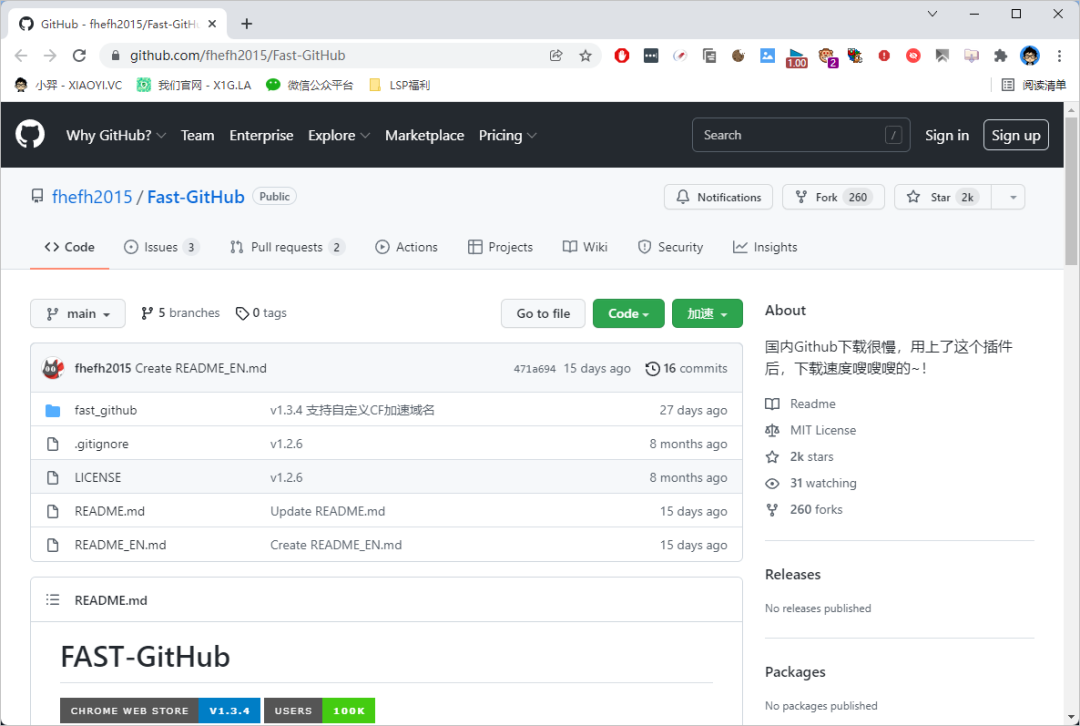Image resolution: width=1080 pixels, height=726 pixels.
Task: Open the Pull requests tab
Action: tap(286, 247)
